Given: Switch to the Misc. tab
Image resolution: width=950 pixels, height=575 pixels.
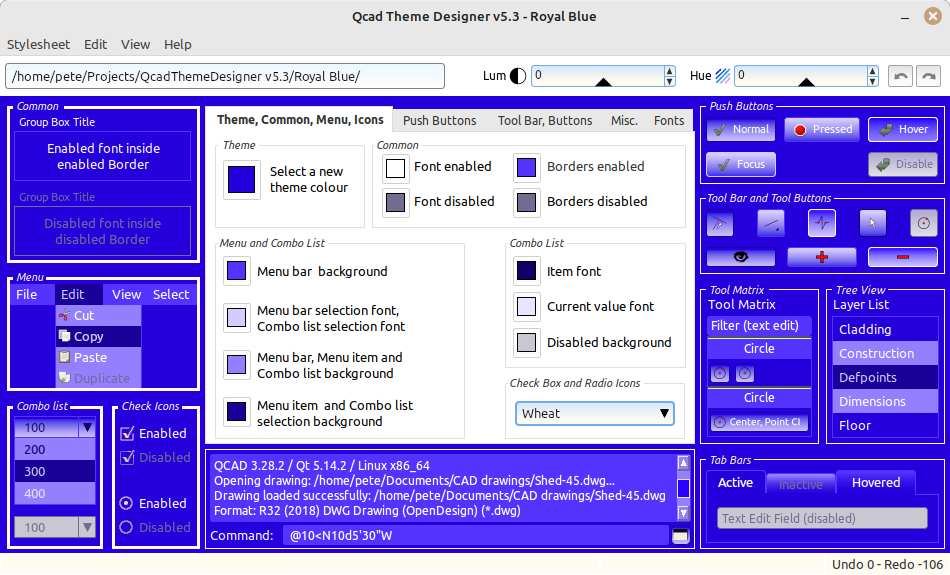Looking at the screenshot, I should coord(624,121).
